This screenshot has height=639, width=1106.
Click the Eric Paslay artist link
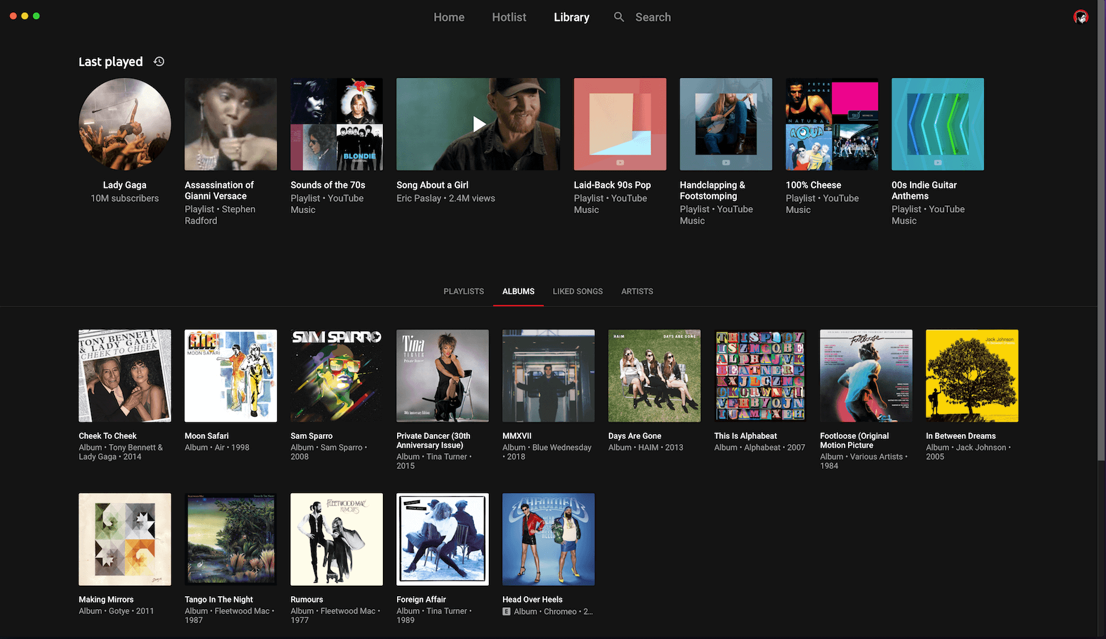[418, 199]
